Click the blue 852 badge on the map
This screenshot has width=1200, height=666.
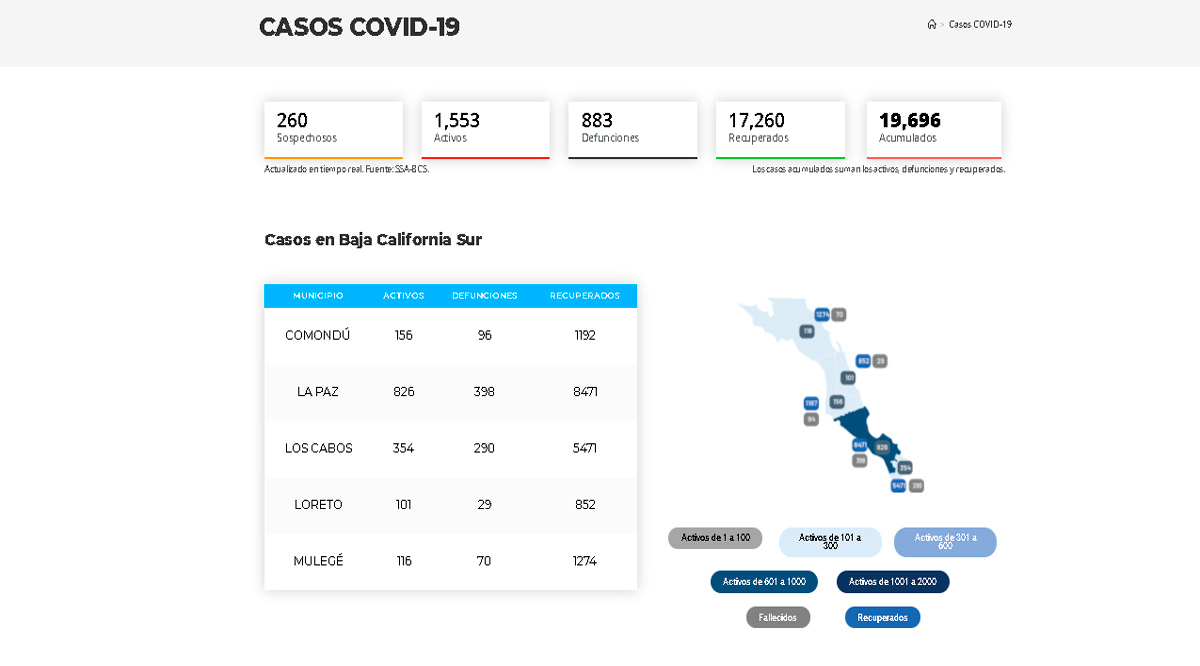tap(863, 361)
